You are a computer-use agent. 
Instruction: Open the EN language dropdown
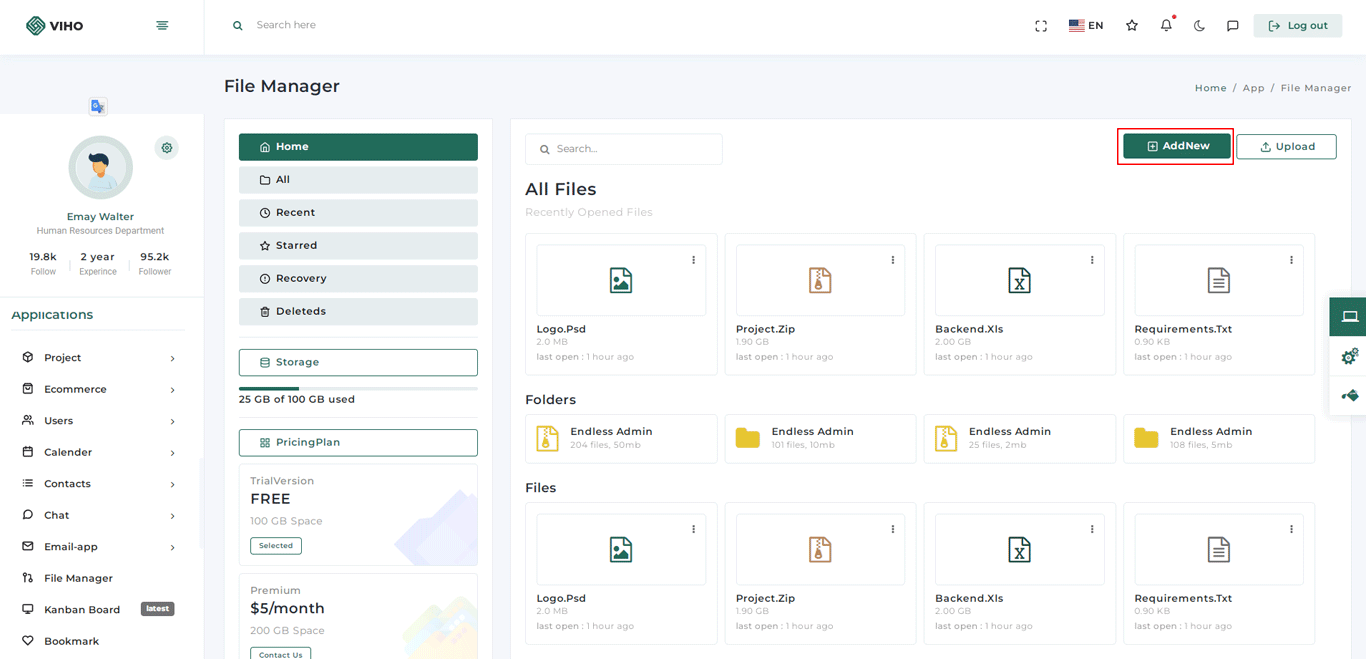tap(1086, 26)
